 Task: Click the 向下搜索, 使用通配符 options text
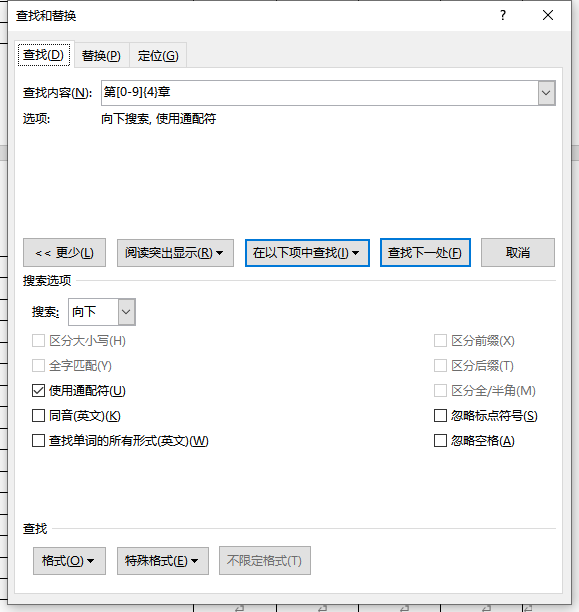coord(159,119)
